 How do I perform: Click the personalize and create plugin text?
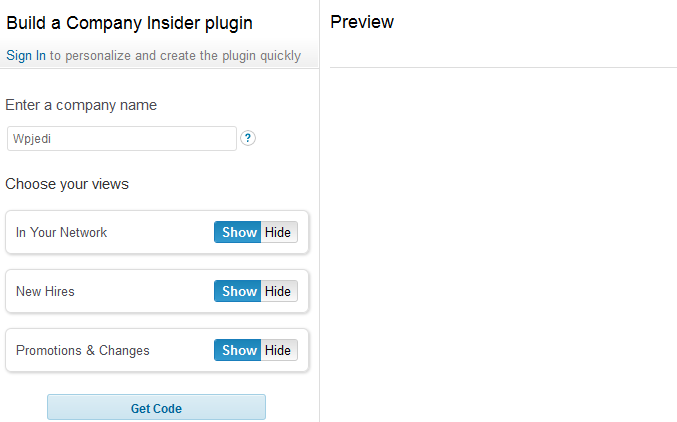click(175, 56)
